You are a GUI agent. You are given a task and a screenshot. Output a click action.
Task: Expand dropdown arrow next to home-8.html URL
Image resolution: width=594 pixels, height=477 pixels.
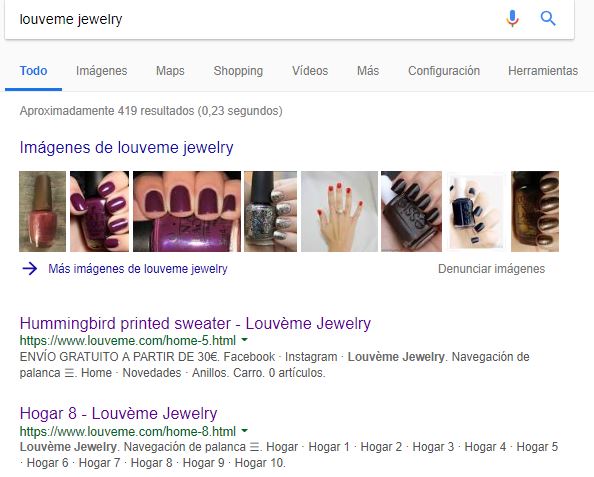click(x=245, y=431)
